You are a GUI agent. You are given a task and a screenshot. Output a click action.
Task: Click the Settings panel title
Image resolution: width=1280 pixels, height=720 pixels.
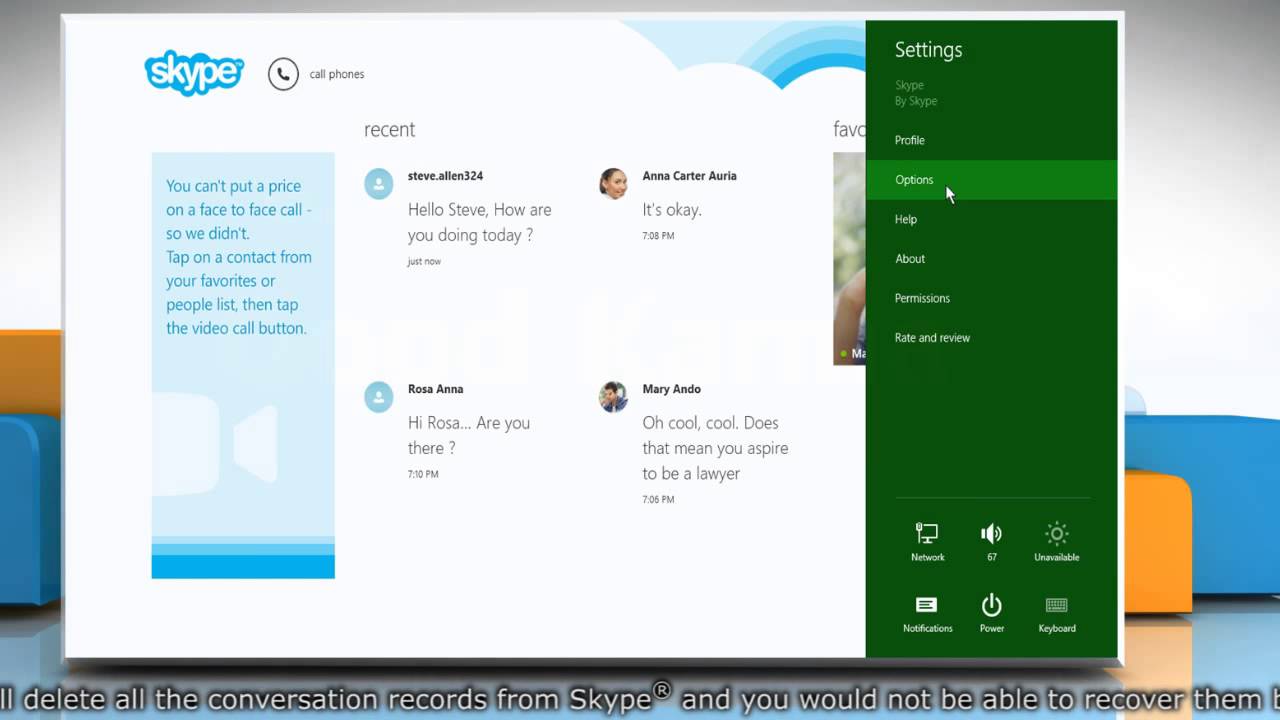(x=928, y=50)
